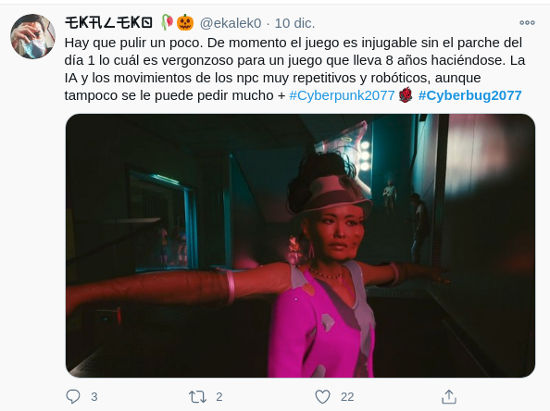Open the #Cyberpunk2077 hashtag
550x411 pixels.
(x=342, y=95)
